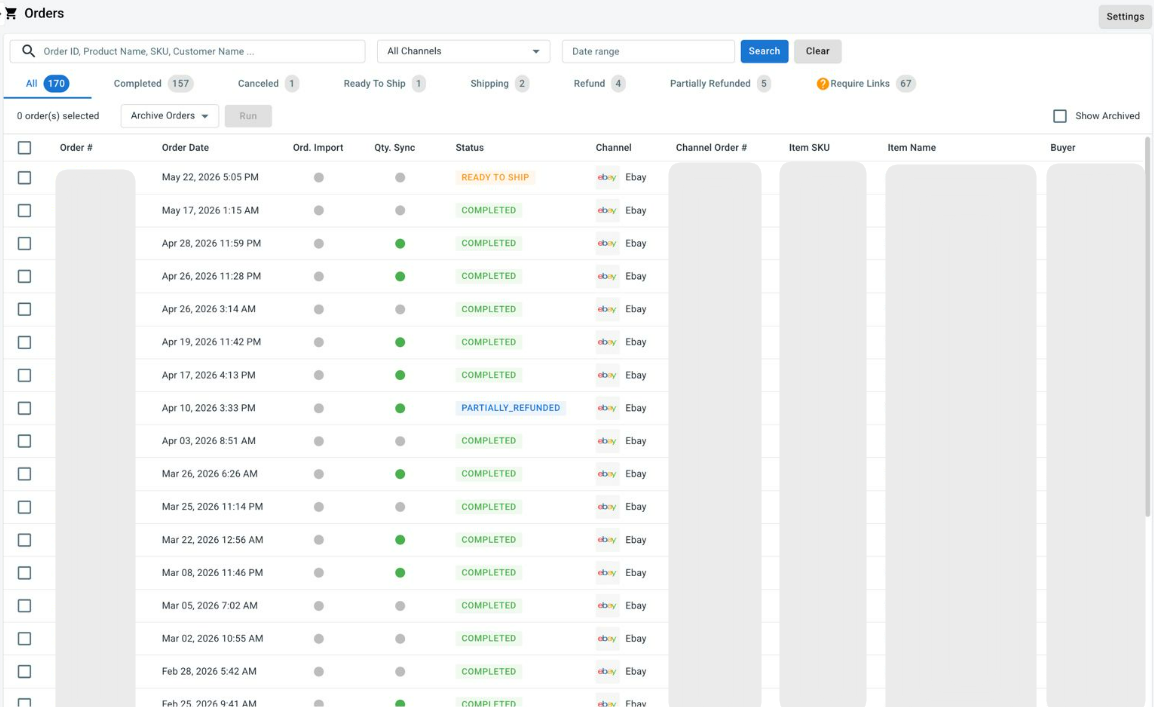Select the May 17, 2026 1:15 AM order checkbox
Screen dimensions: 1154x707
pyautogui.click(x=24, y=210)
